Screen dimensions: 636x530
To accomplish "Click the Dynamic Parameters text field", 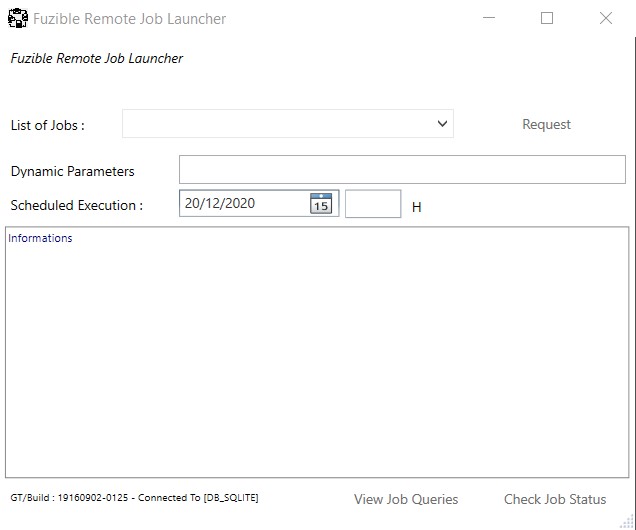I will pyautogui.click(x=402, y=169).
